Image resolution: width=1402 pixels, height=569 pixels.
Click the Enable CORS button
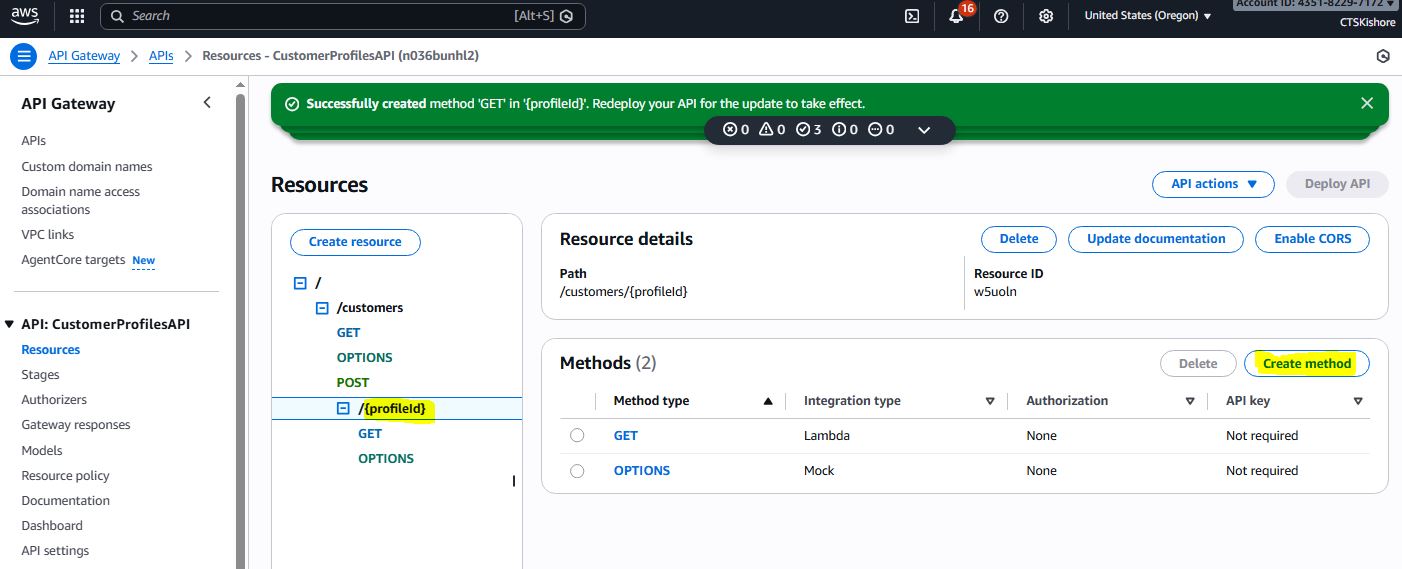pos(1312,239)
